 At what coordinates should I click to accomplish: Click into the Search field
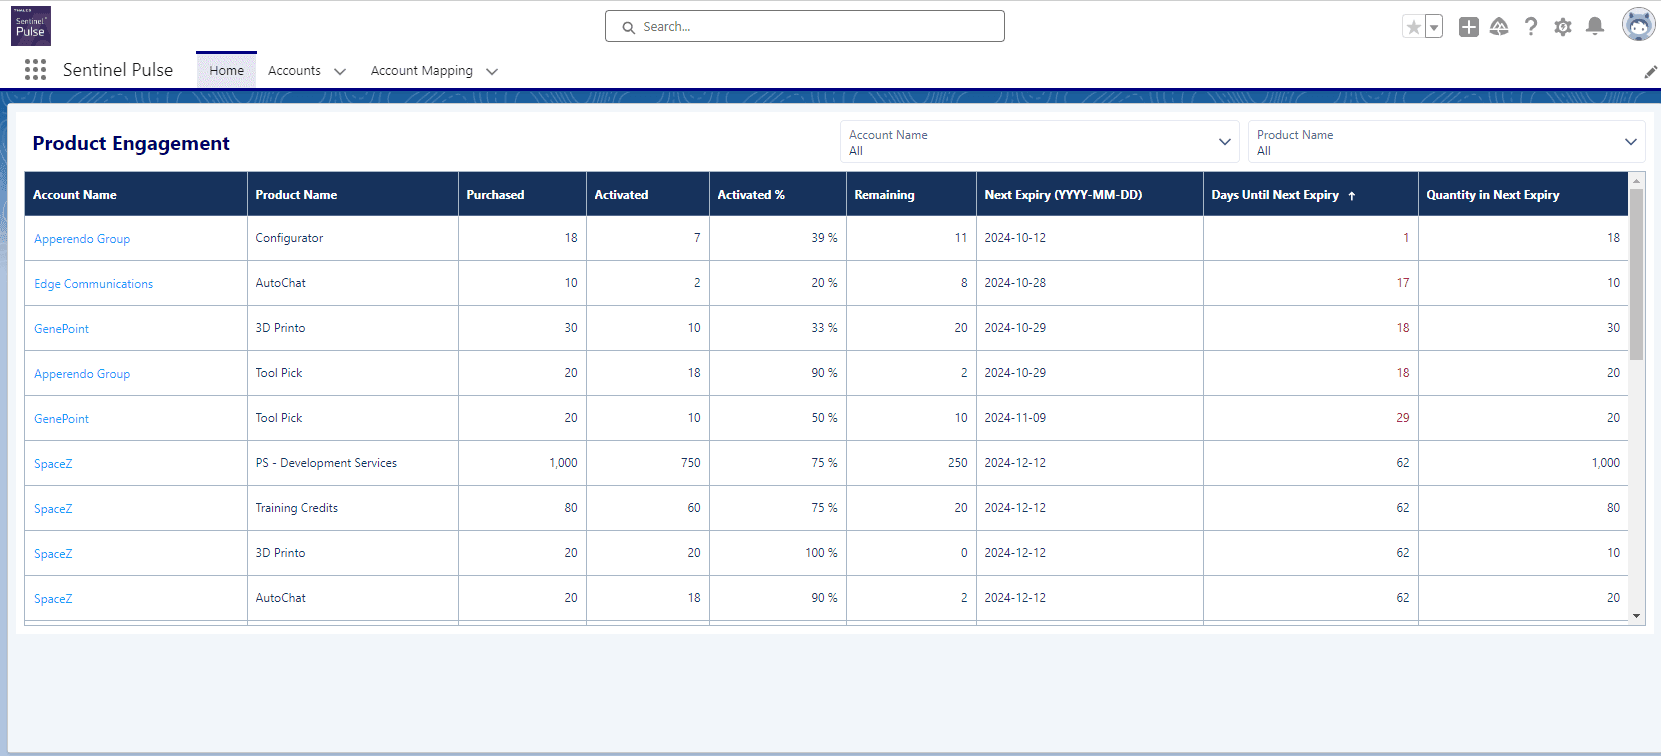[x=805, y=26]
